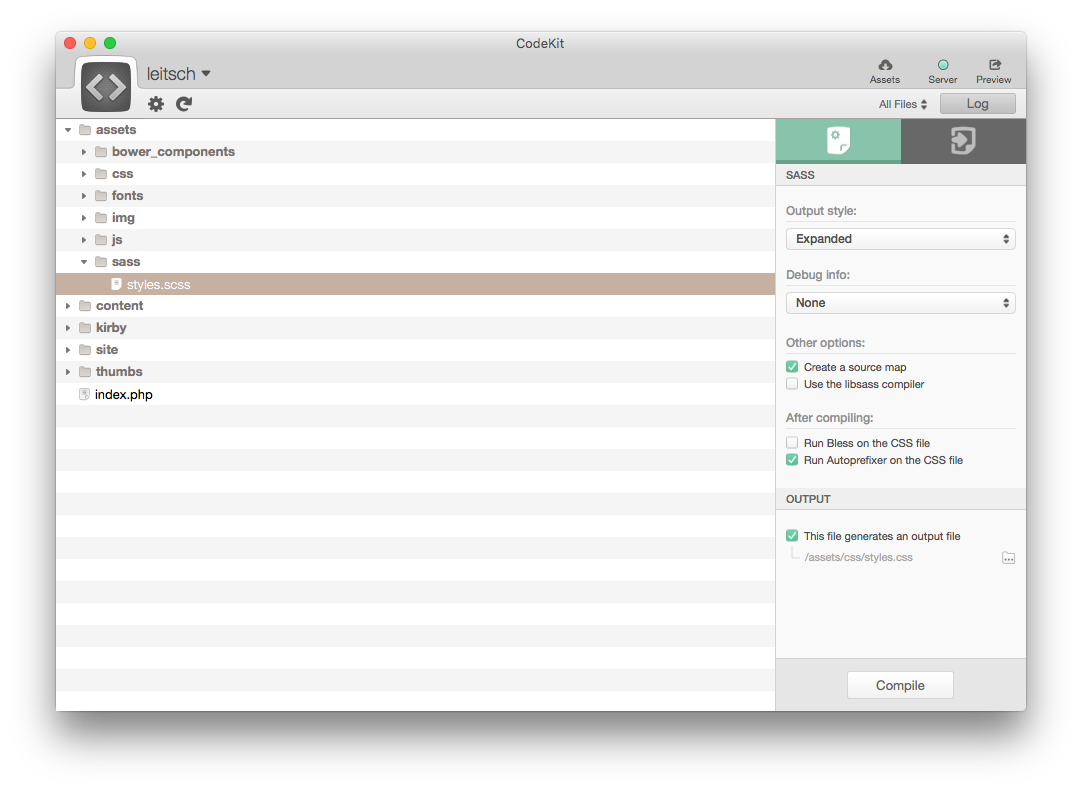The width and height of the screenshot is (1082, 791).
Task: Click the output path browse icon
Action: coord(1008,558)
